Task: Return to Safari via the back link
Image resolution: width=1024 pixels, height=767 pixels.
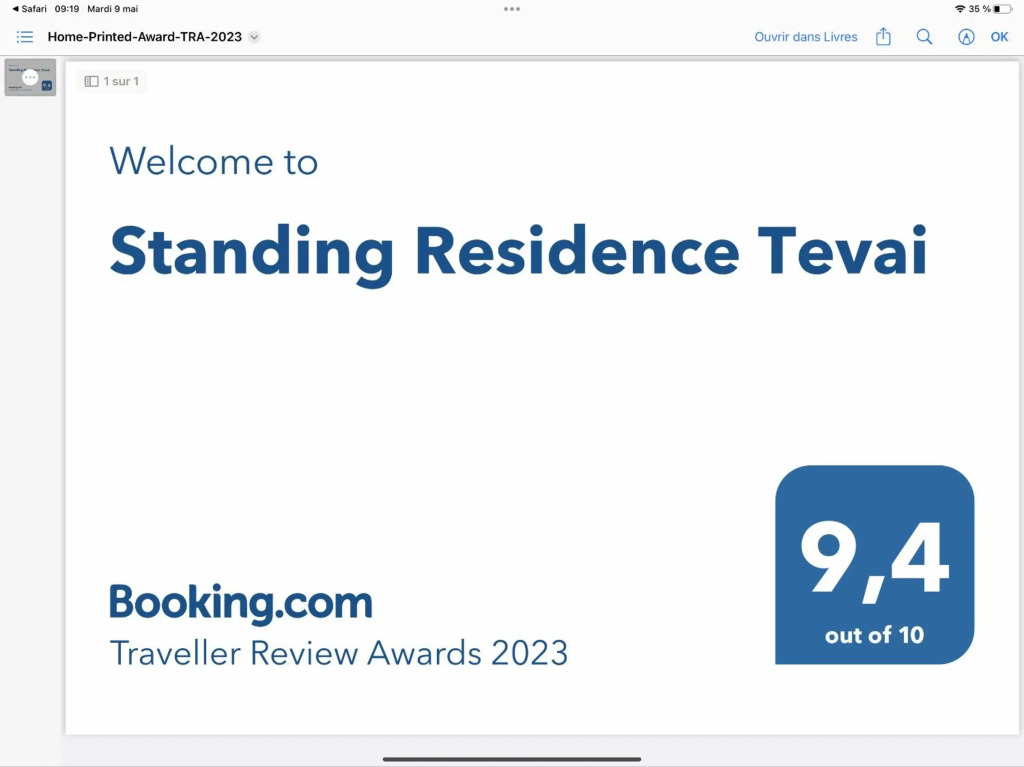Action: coord(29,9)
